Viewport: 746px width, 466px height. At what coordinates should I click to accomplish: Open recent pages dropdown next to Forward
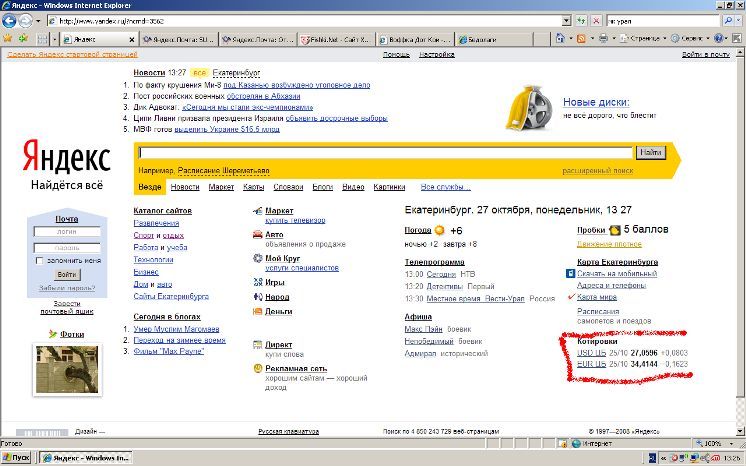coord(38,21)
